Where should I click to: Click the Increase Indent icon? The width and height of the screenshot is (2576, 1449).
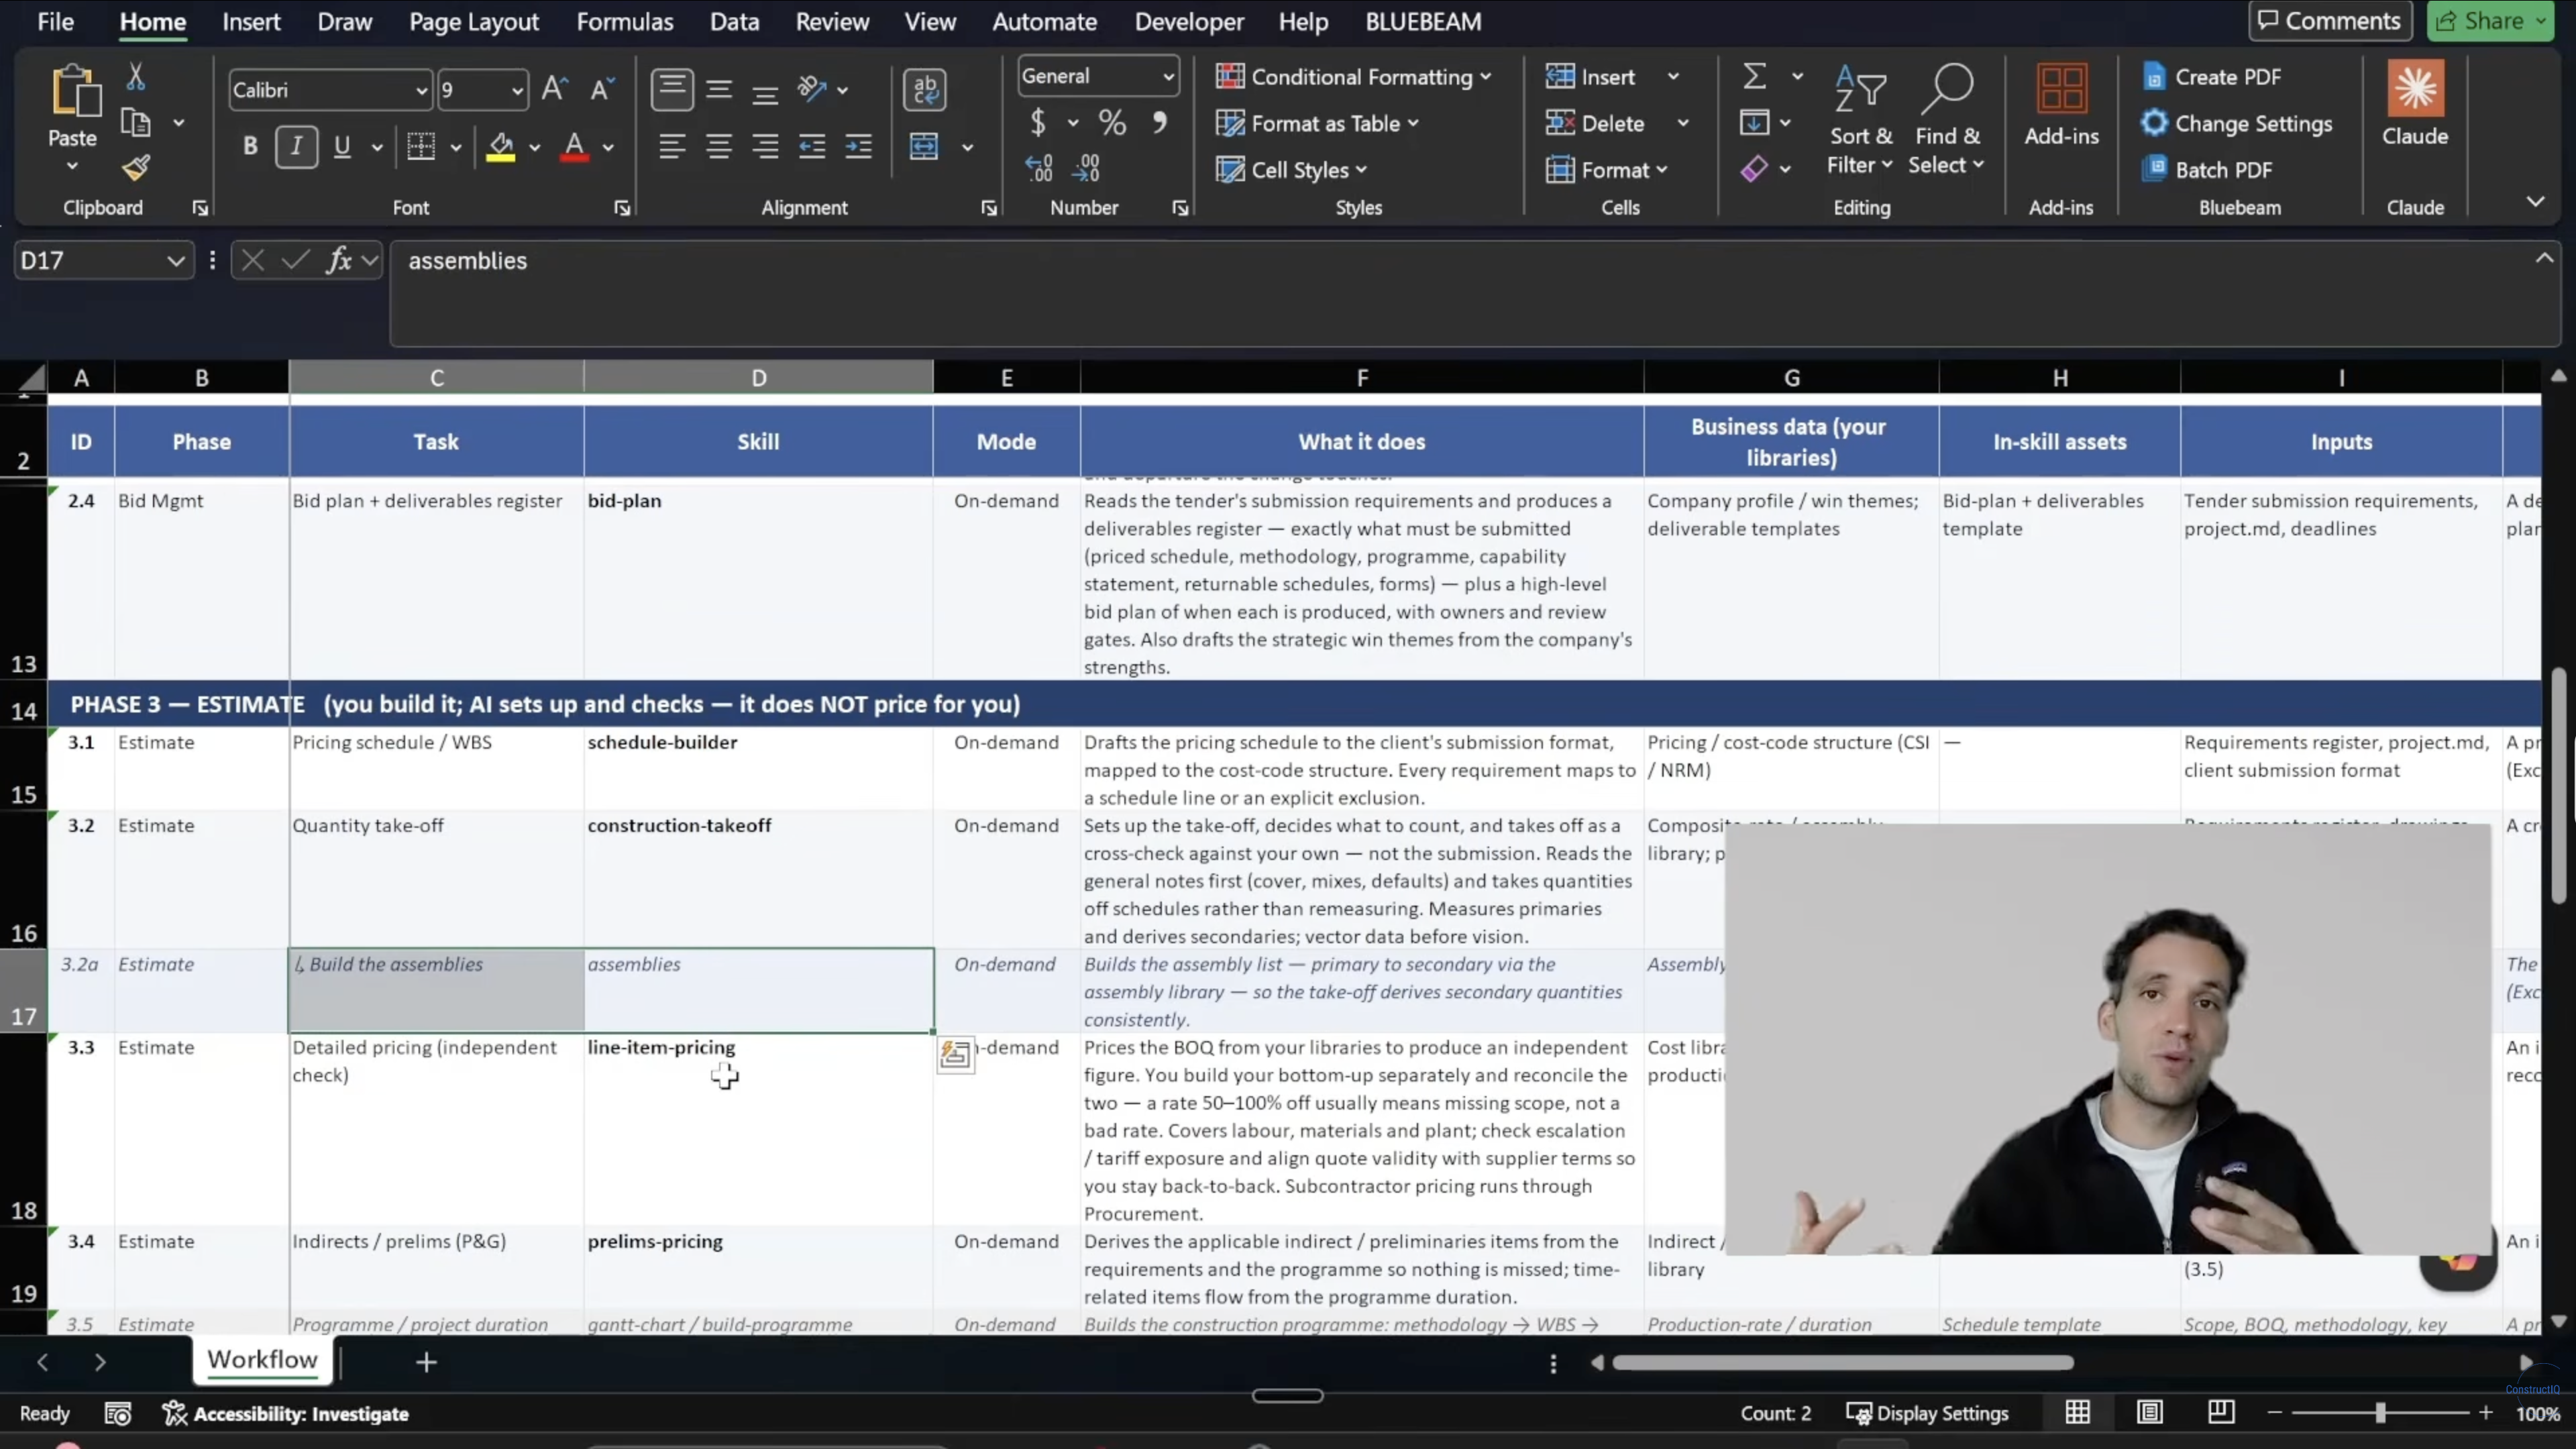[x=858, y=146]
